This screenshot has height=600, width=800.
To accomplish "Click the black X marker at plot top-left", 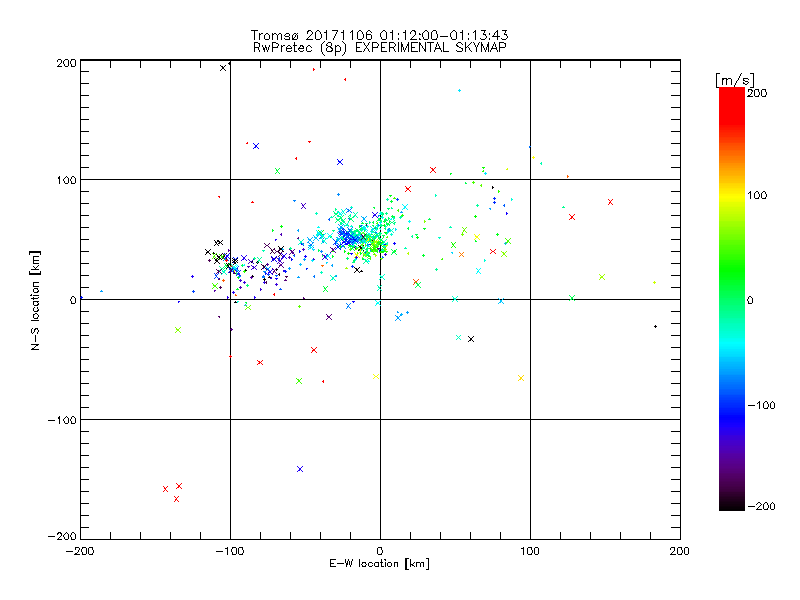I will (x=223, y=68).
